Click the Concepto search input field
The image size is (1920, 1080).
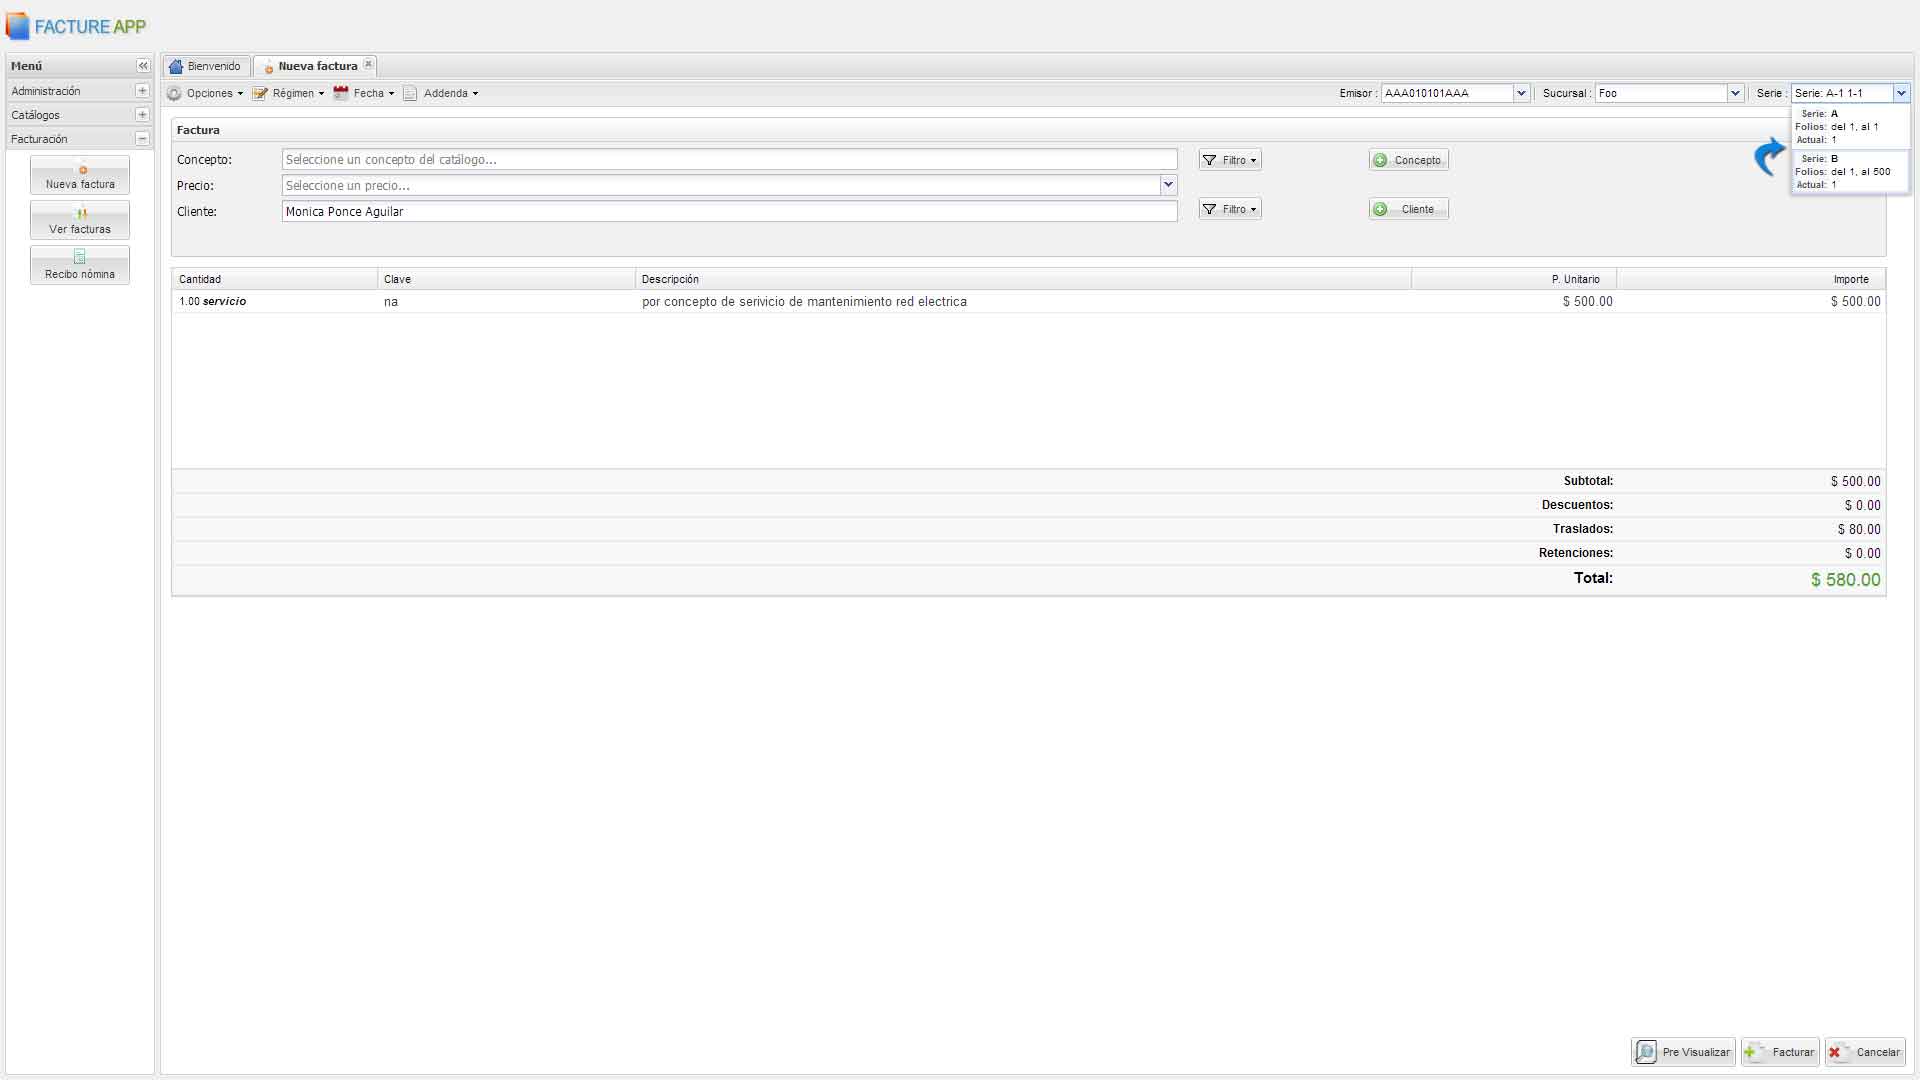(729, 160)
